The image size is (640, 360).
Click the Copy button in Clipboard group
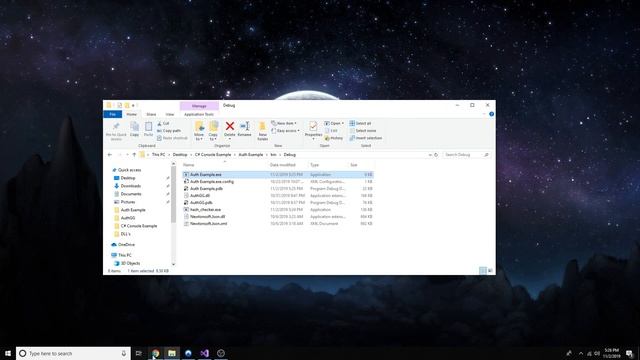pyautogui.click(x=134, y=129)
